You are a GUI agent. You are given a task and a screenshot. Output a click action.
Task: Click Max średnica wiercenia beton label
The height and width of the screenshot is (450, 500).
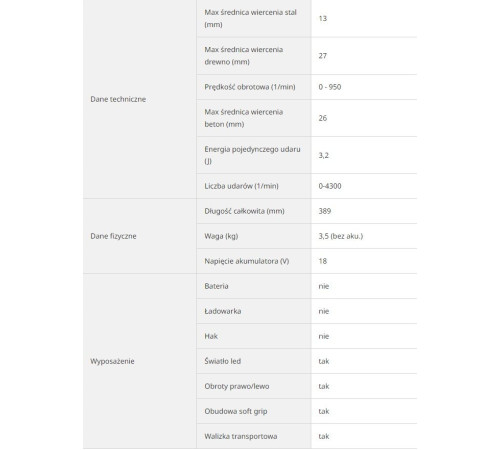point(244,118)
